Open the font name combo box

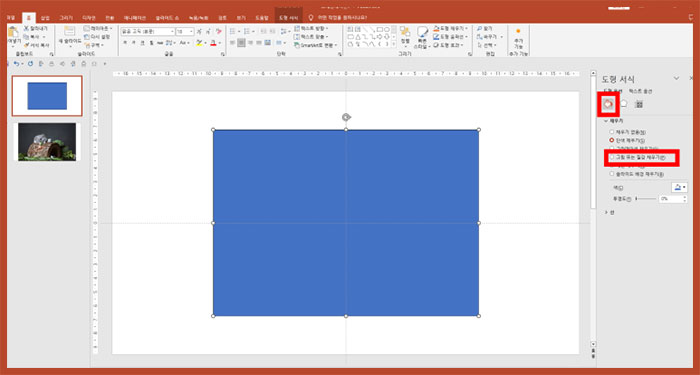tap(148, 32)
